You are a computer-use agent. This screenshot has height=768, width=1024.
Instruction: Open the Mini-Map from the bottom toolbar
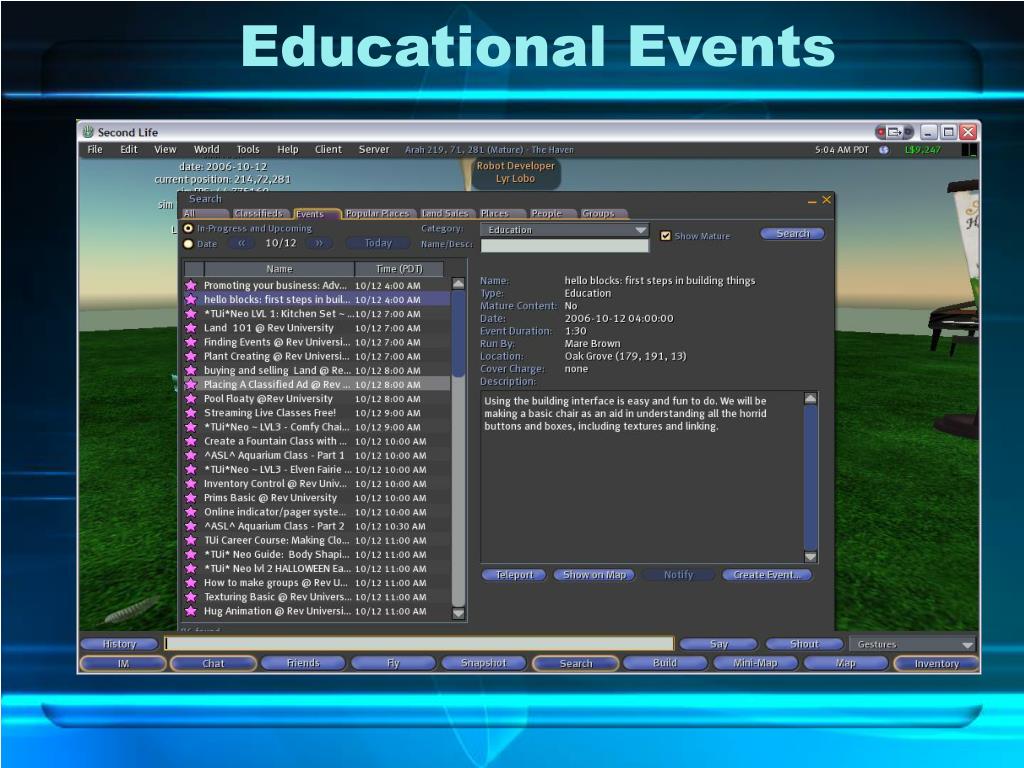pos(755,663)
